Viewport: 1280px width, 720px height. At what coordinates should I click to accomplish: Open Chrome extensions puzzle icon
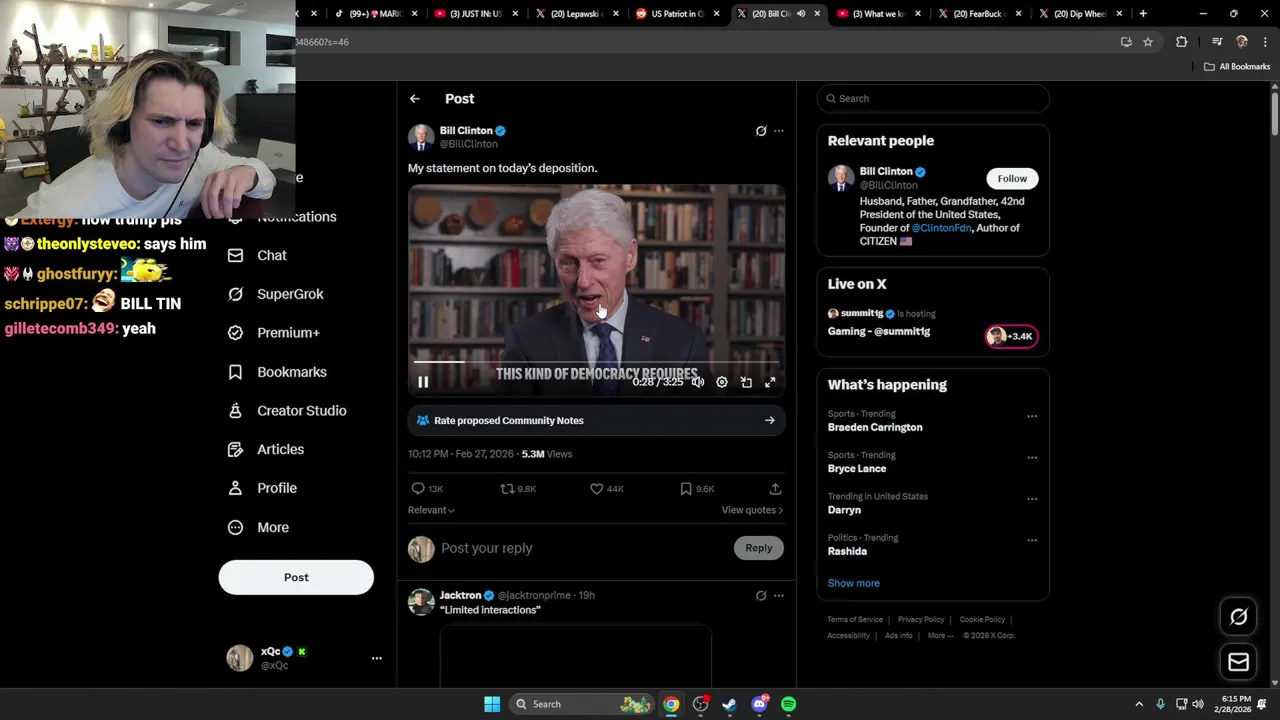pos(1182,42)
